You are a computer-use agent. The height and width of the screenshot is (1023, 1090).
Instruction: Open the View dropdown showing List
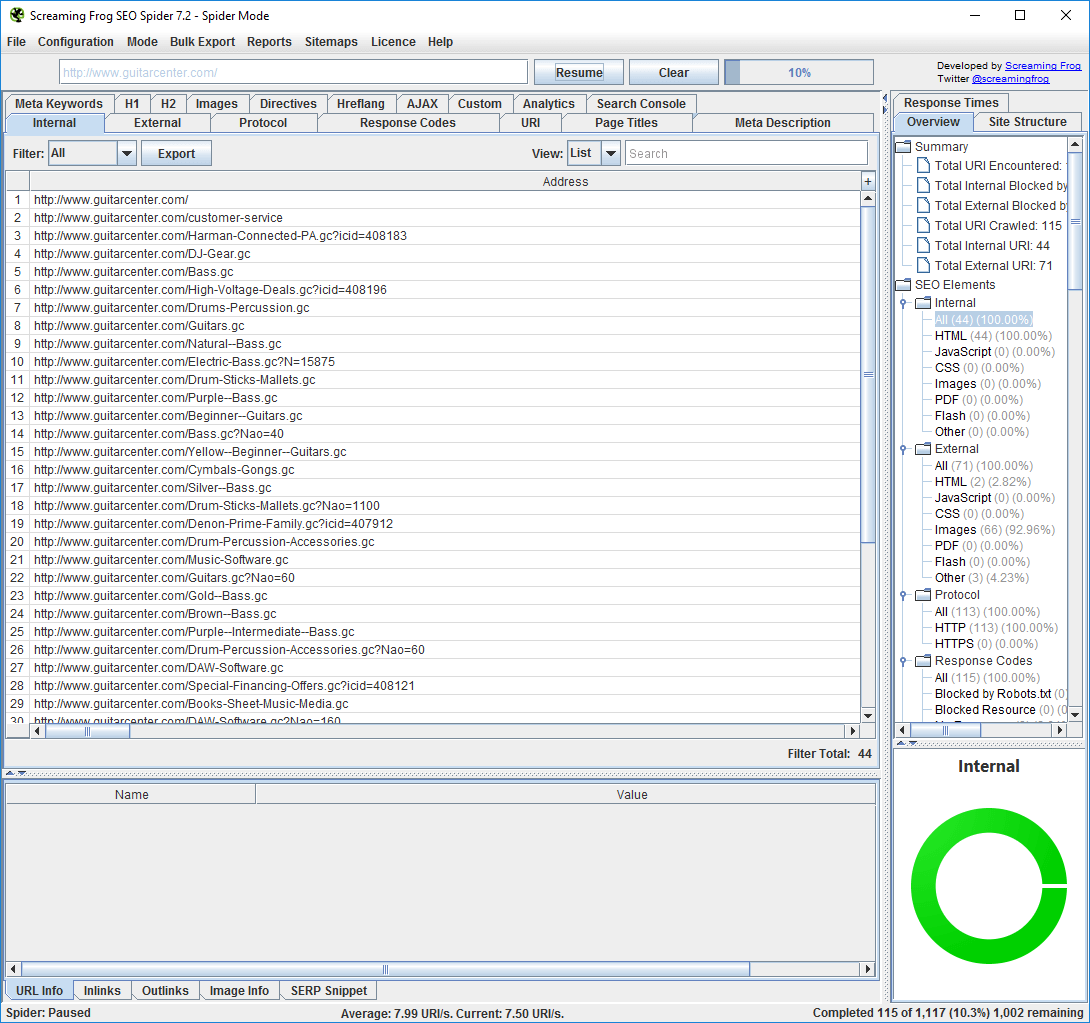click(x=610, y=154)
